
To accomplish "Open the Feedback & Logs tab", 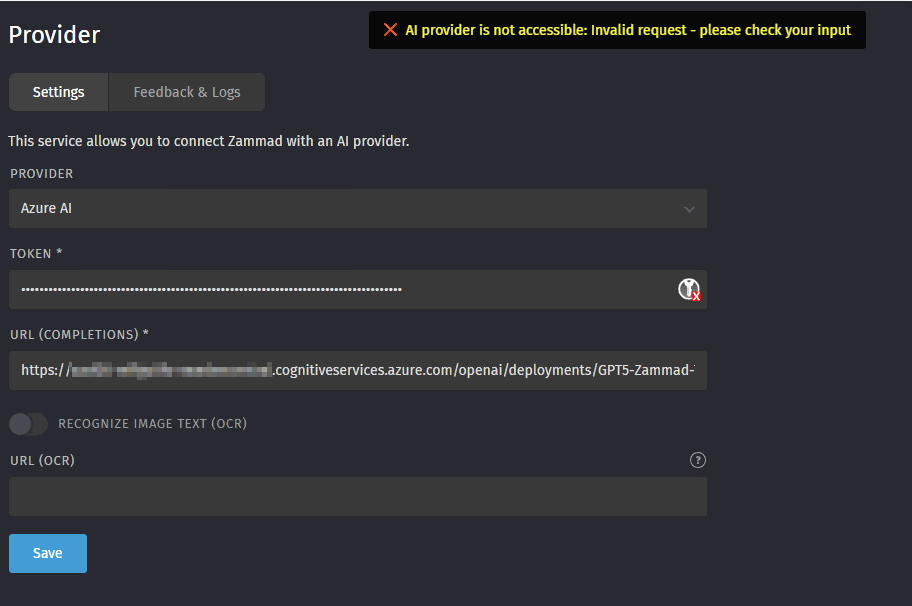I will click(x=187, y=92).
